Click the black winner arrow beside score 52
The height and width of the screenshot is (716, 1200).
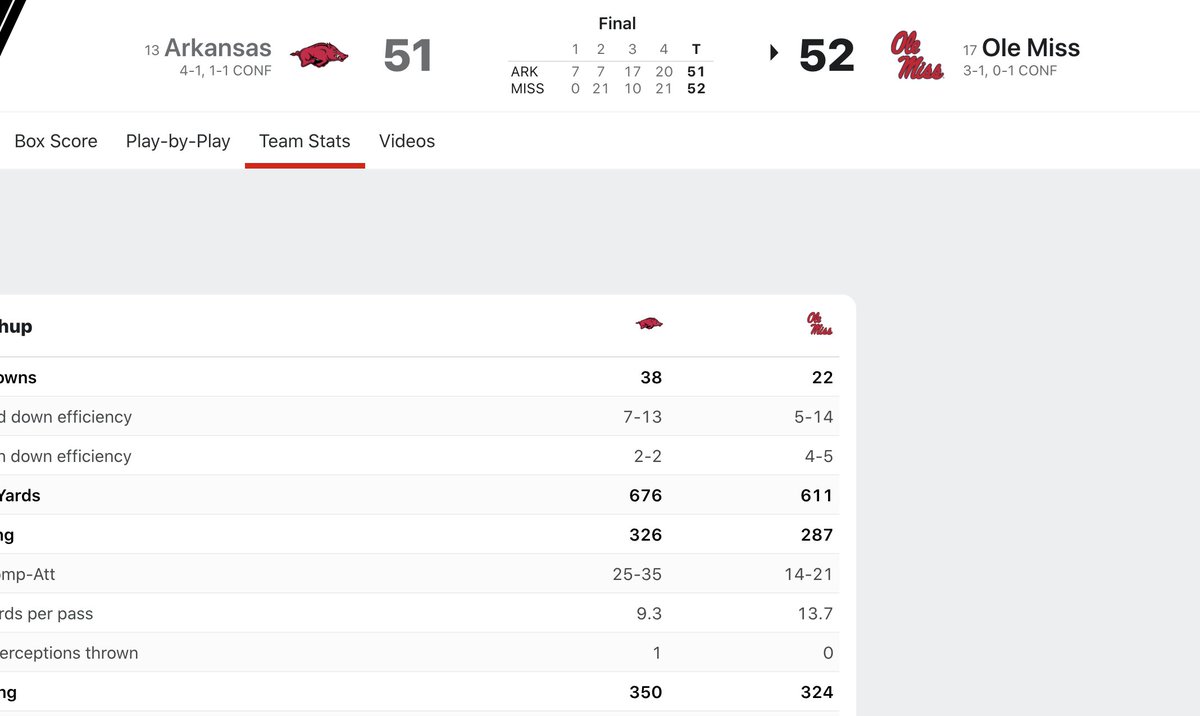[774, 54]
